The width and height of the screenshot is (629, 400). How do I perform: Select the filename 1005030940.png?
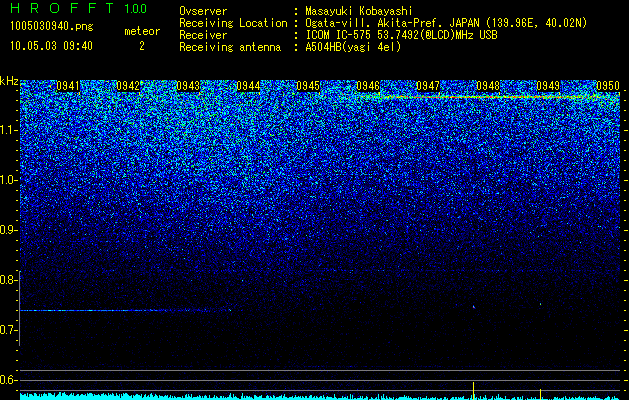(52, 26)
